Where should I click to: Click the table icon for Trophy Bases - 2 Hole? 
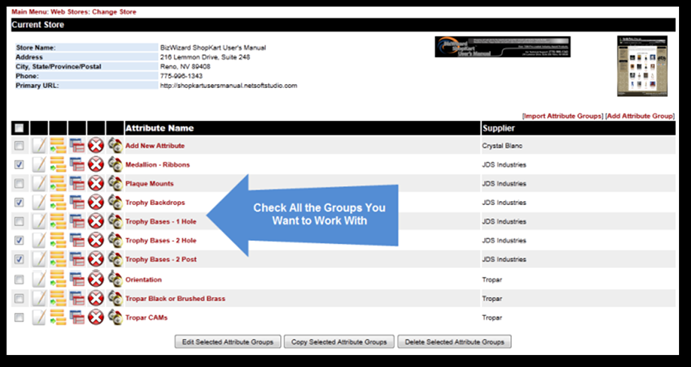[77, 240]
